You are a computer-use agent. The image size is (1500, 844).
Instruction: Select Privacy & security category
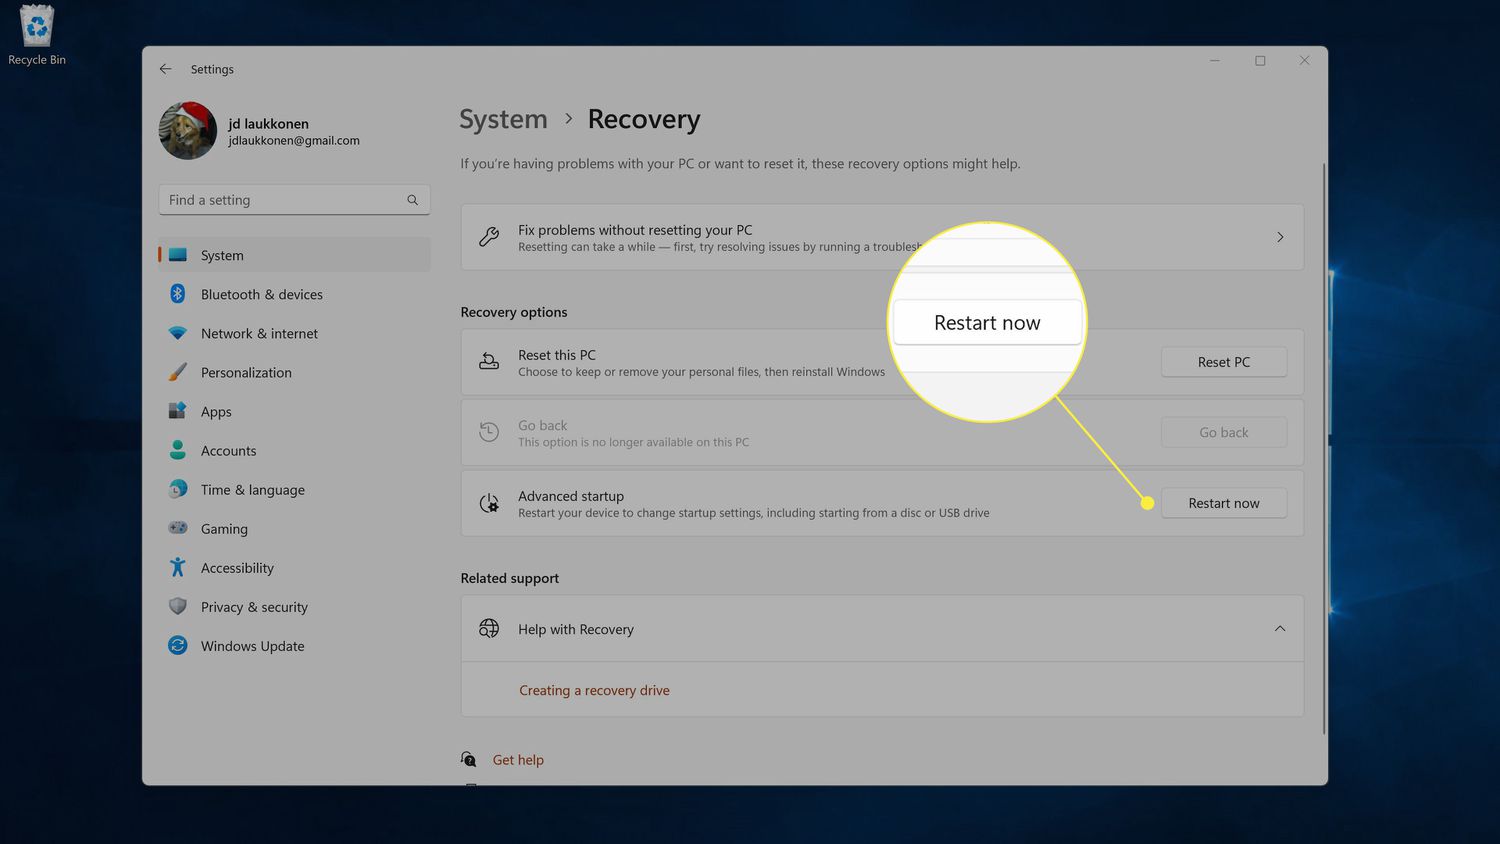pyautogui.click(x=254, y=607)
